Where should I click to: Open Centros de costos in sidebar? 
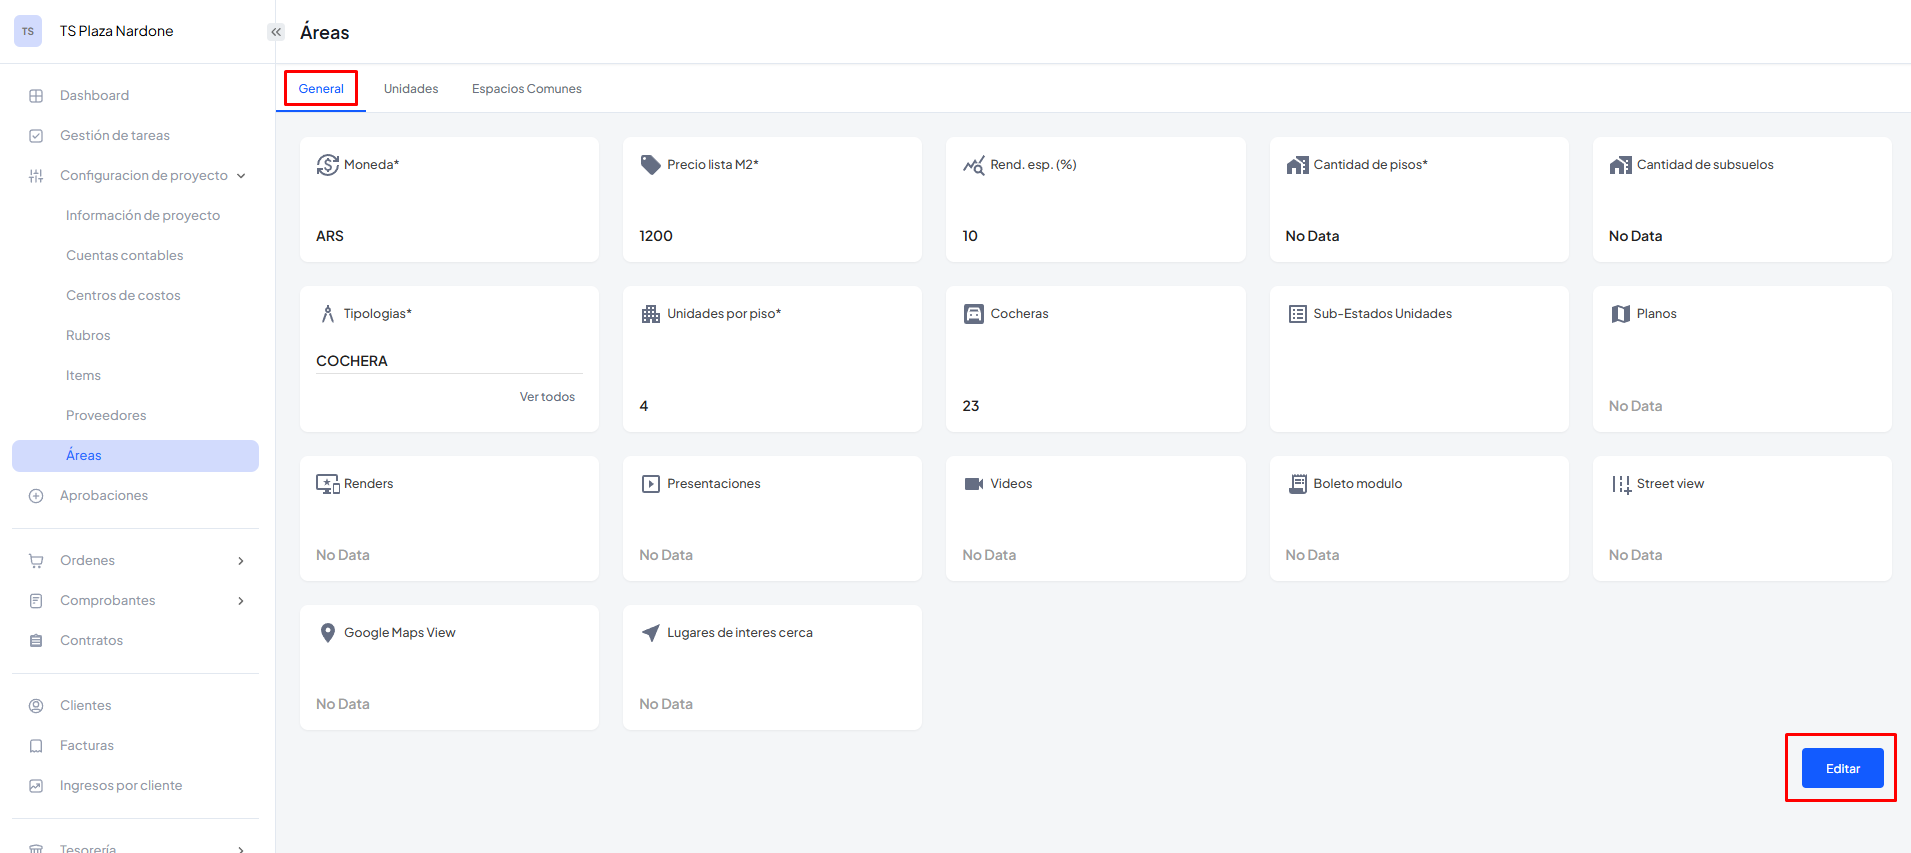coord(123,296)
